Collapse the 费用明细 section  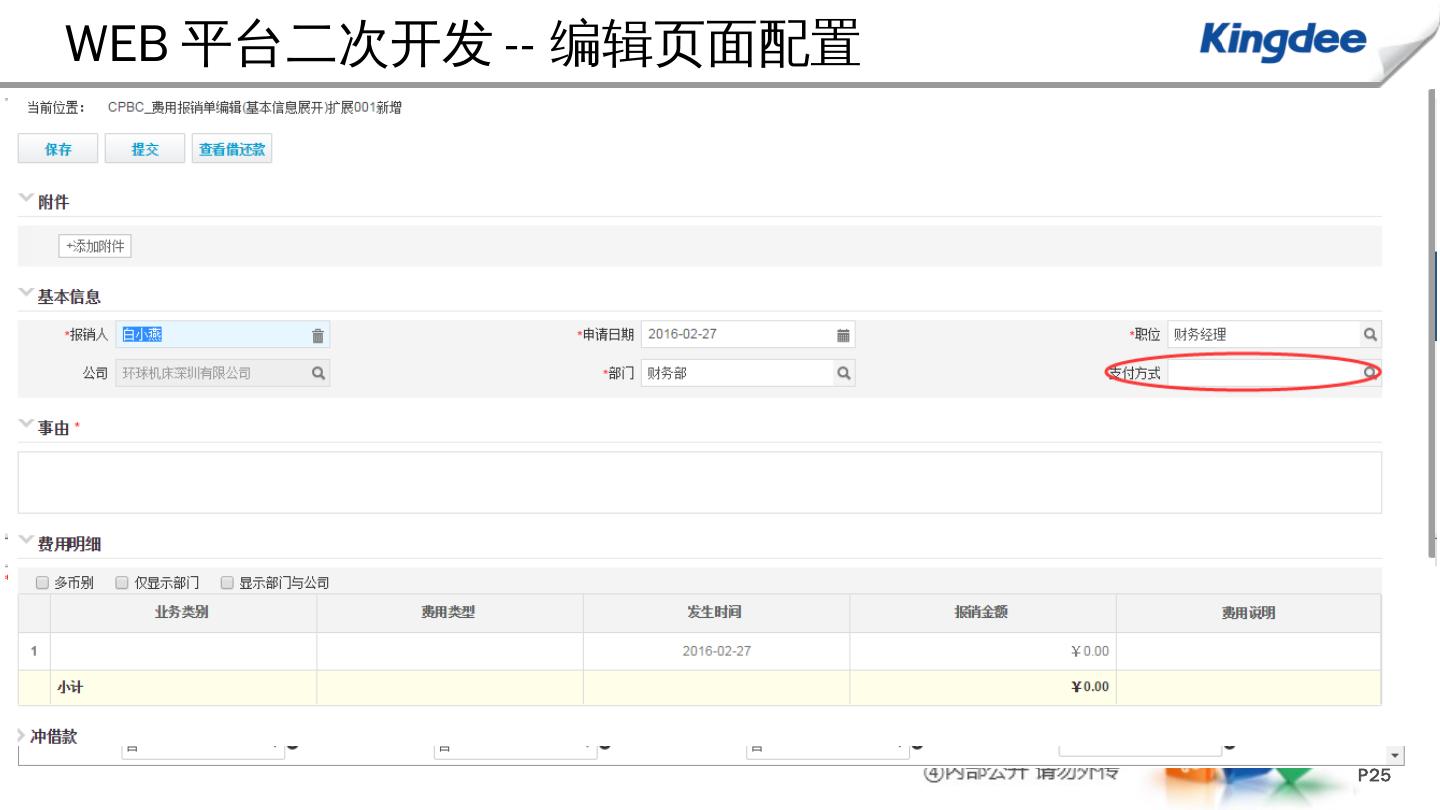point(26,543)
